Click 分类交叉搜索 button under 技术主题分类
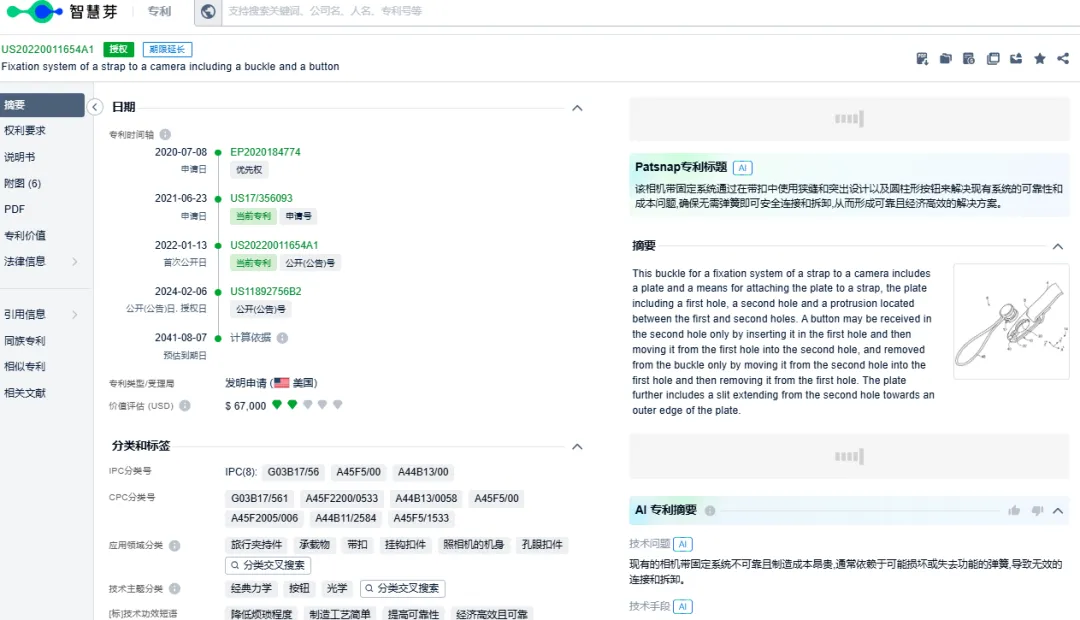The image size is (1080, 620). click(x=402, y=589)
